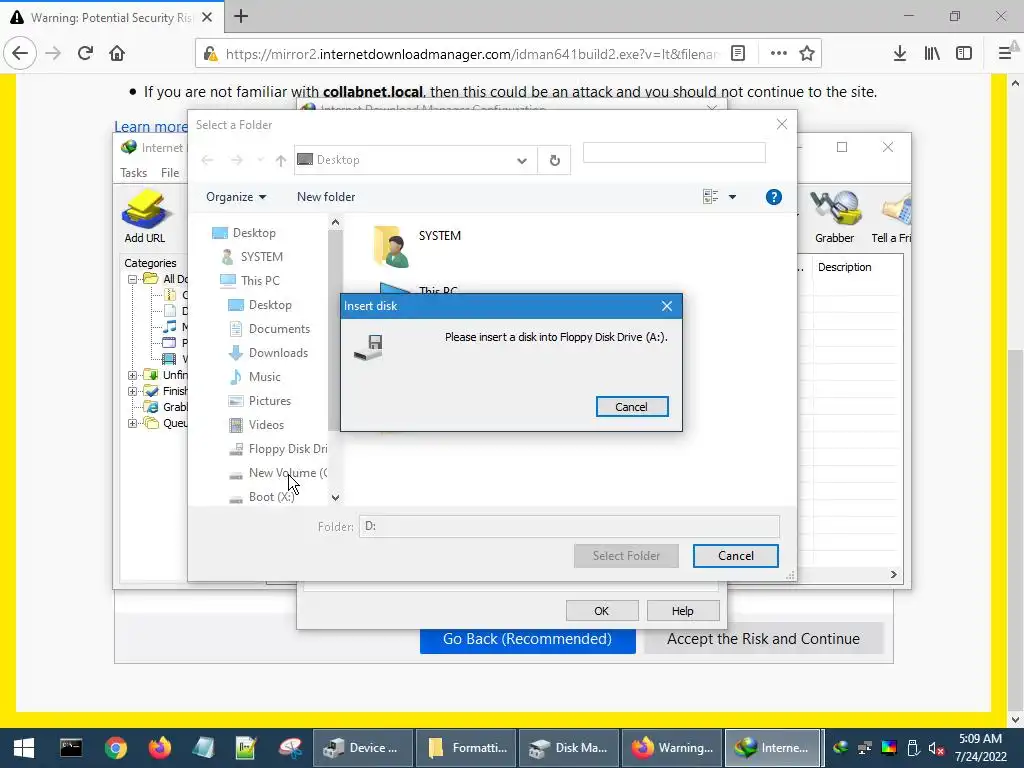Open Chrome from the taskbar
The width and height of the screenshot is (1024, 768).
coord(115,748)
